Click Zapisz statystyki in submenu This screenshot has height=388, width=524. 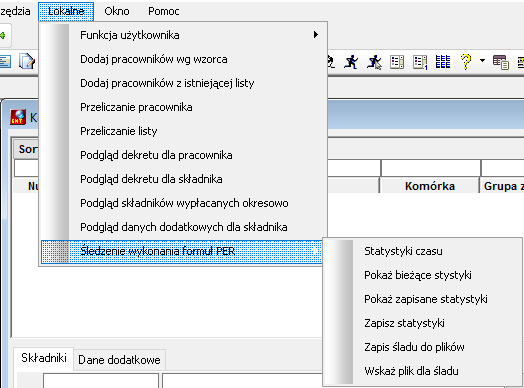pos(422,323)
